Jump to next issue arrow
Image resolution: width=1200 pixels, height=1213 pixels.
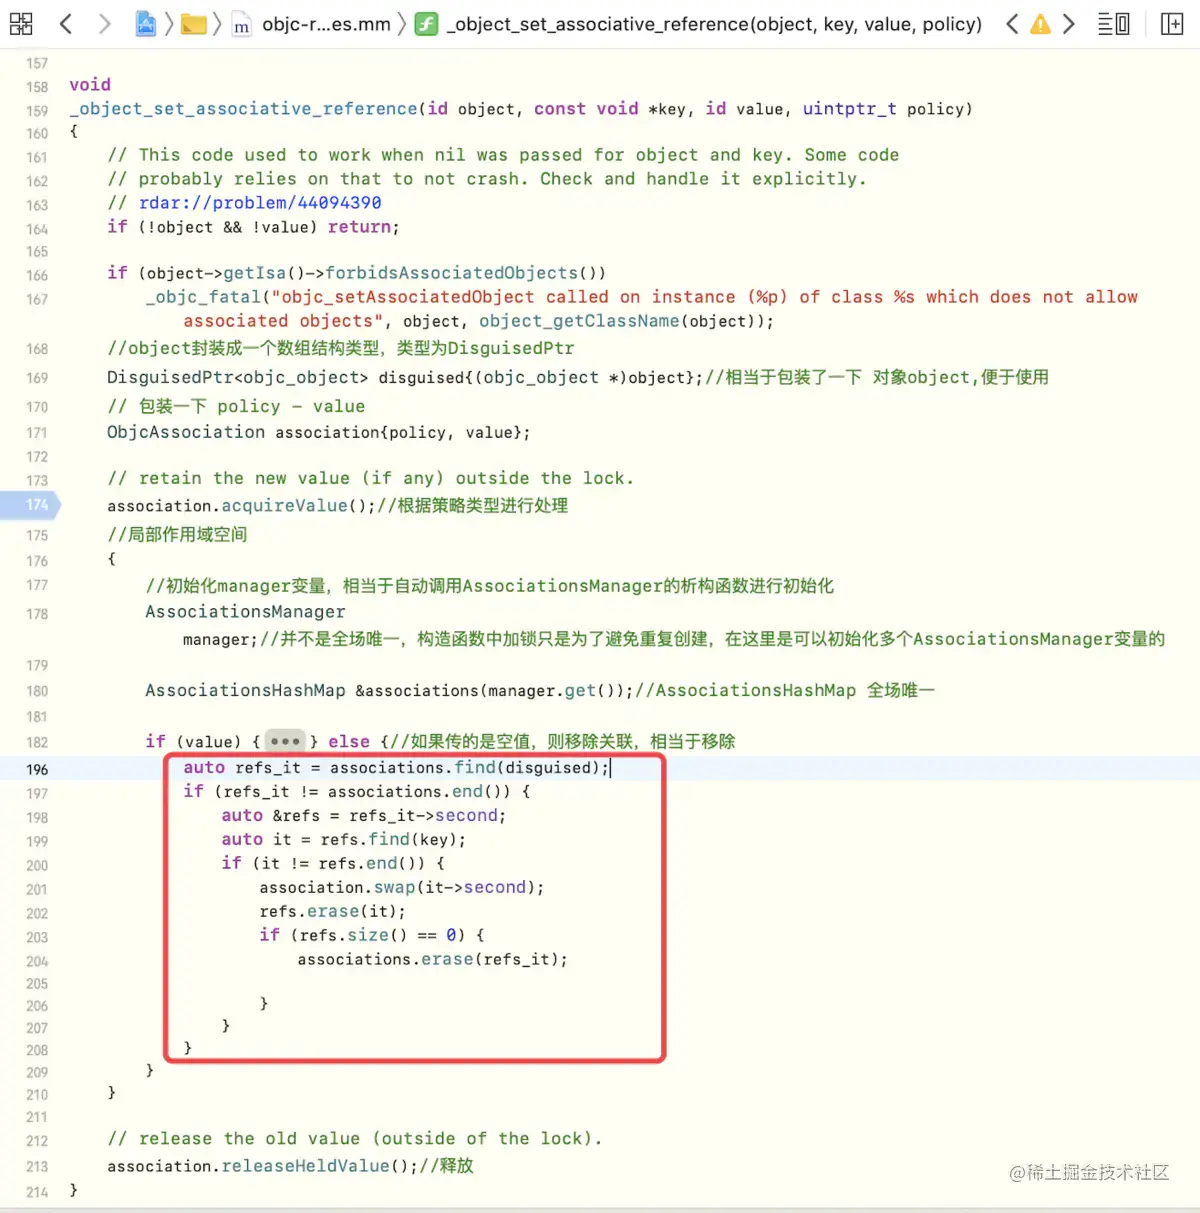[x=1069, y=24]
